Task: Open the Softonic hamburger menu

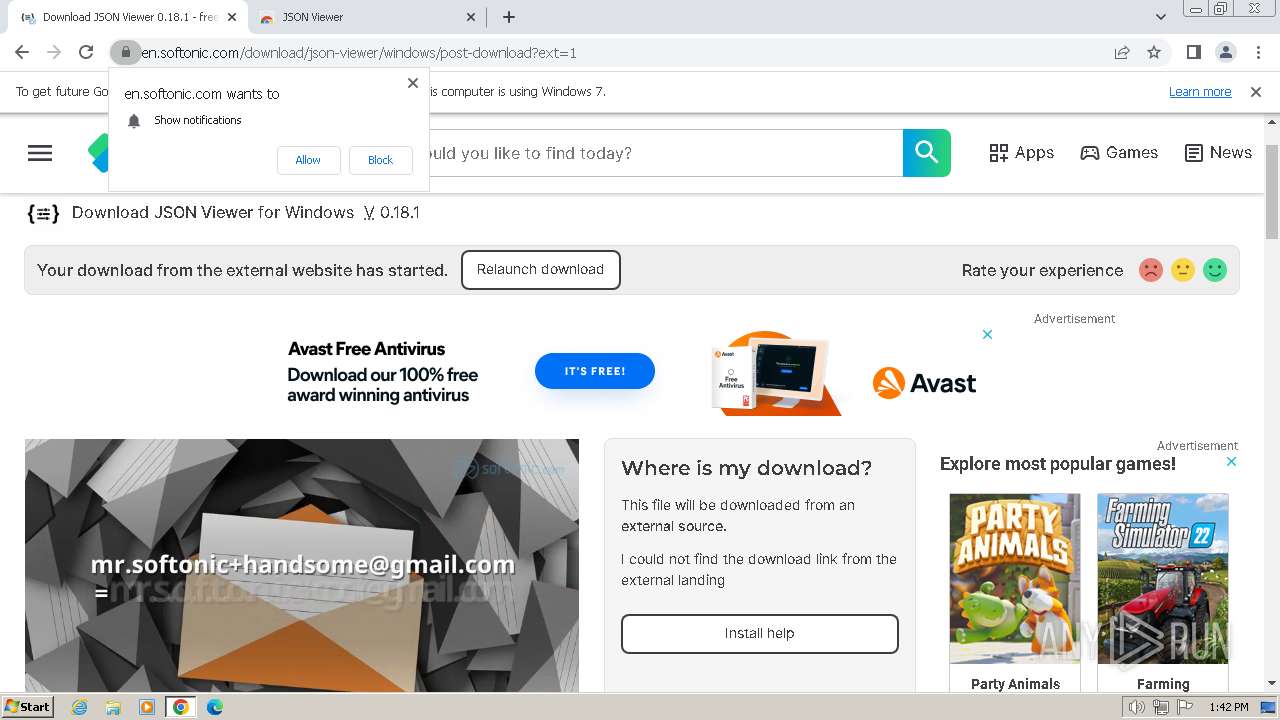Action: pyautogui.click(x=40, y=153)
